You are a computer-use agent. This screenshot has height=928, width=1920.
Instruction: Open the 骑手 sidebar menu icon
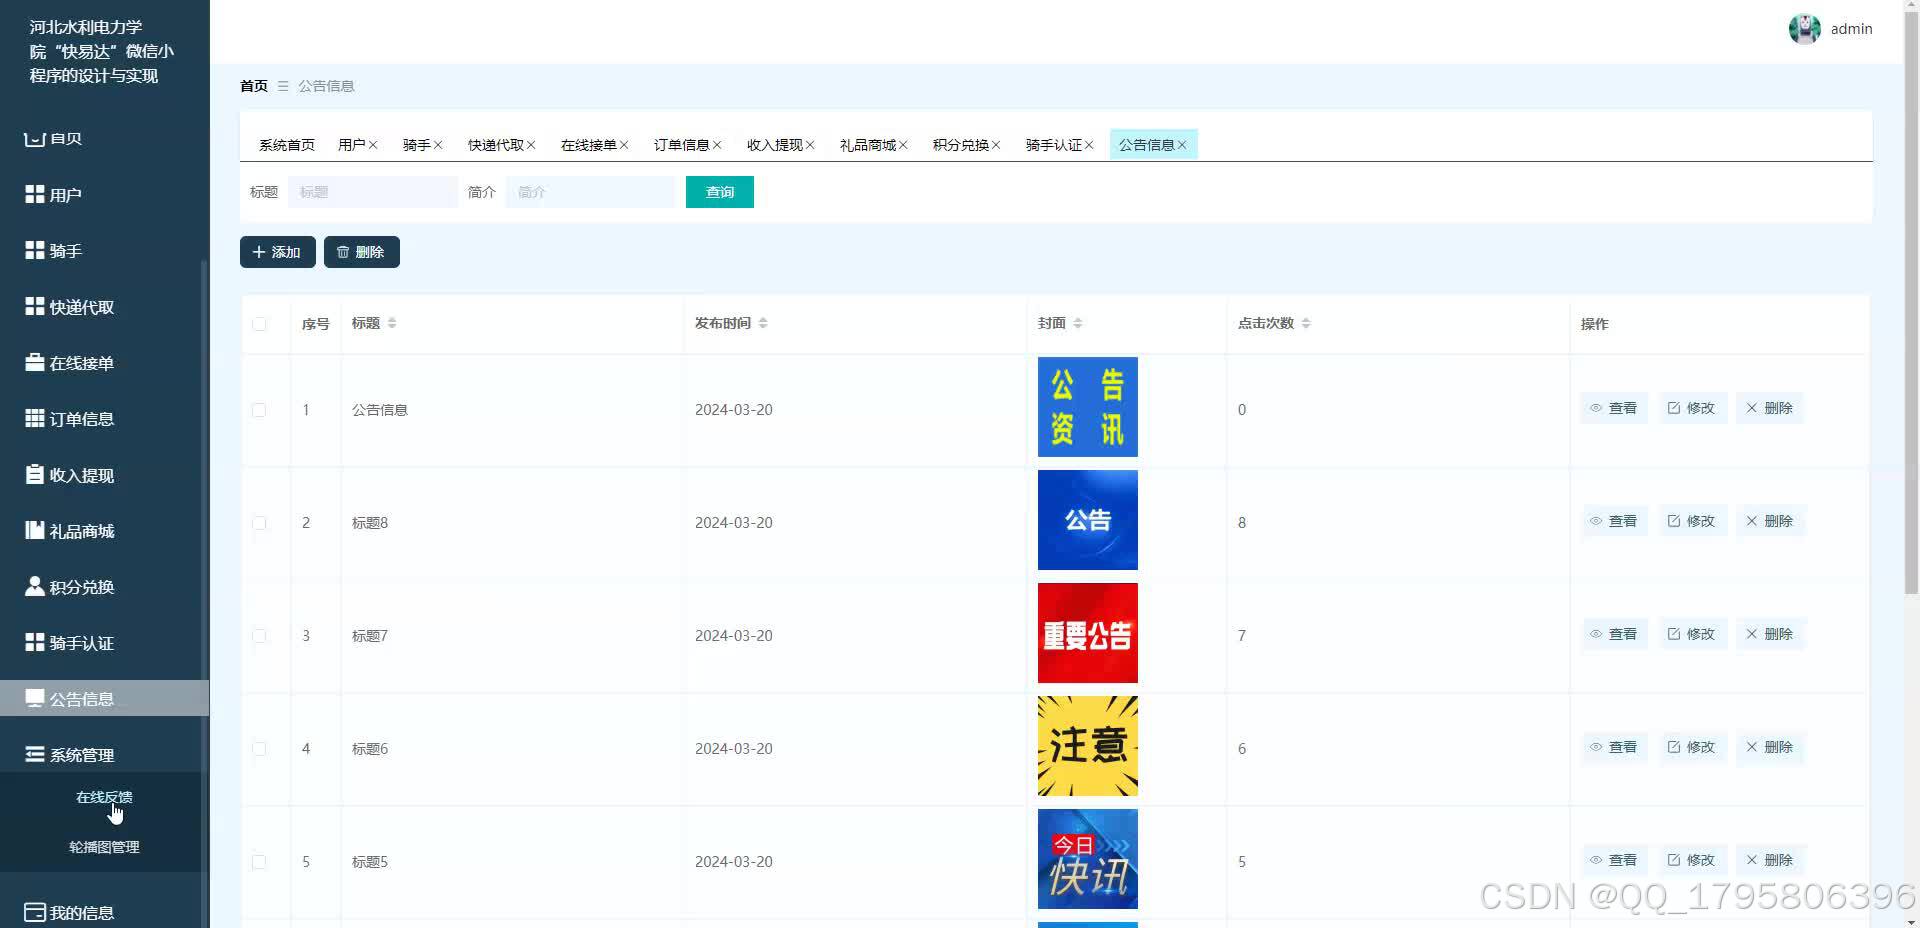[x=35, y=250]
